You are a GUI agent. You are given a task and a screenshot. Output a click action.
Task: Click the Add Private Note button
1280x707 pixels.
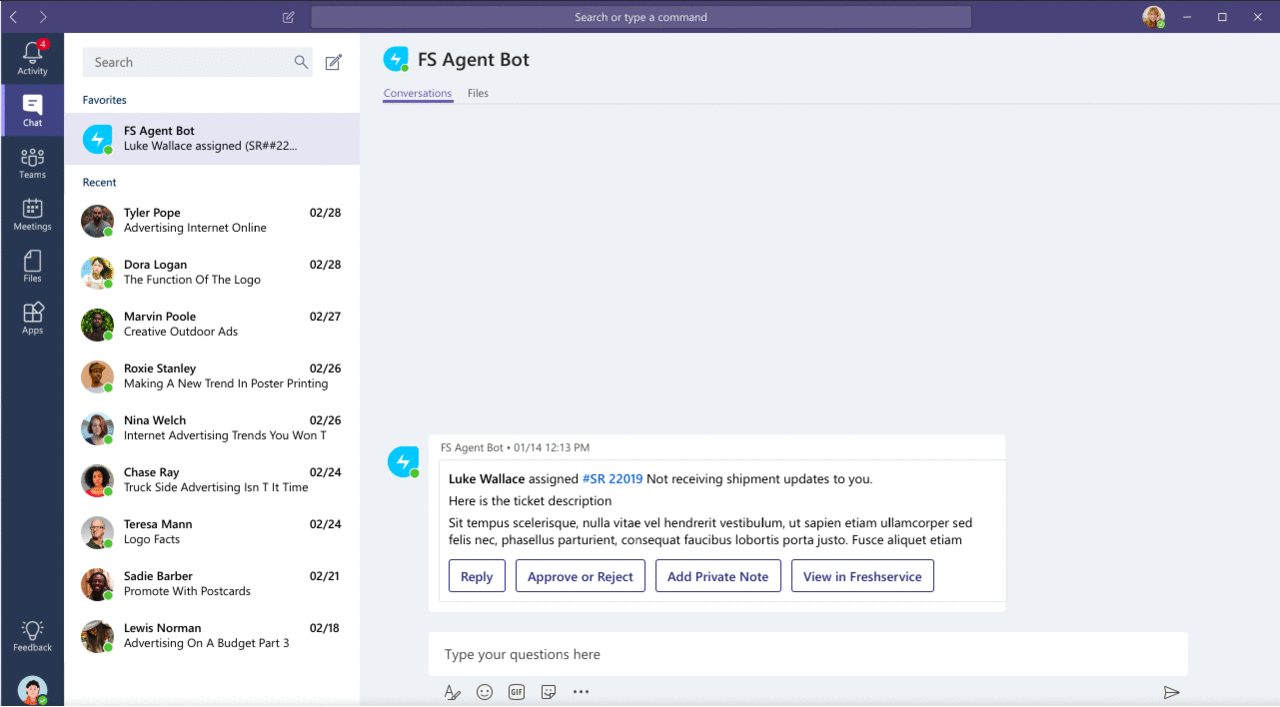[718, 576]
